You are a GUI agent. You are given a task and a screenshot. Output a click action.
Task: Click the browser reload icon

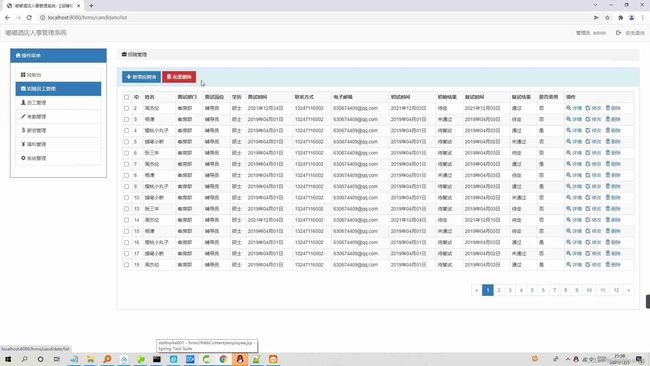click(x=29, y=17)
